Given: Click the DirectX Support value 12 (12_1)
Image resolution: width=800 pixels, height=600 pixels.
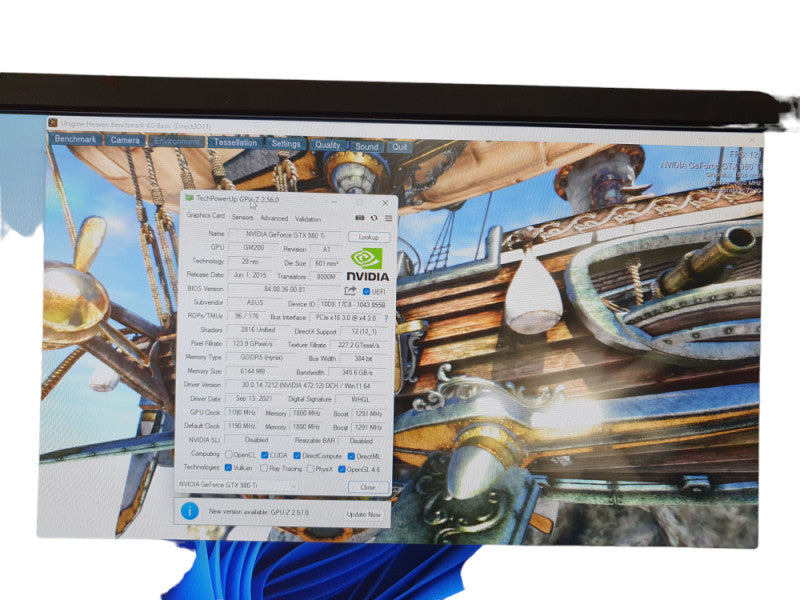Looking at the screenshot, I should 364,332.
